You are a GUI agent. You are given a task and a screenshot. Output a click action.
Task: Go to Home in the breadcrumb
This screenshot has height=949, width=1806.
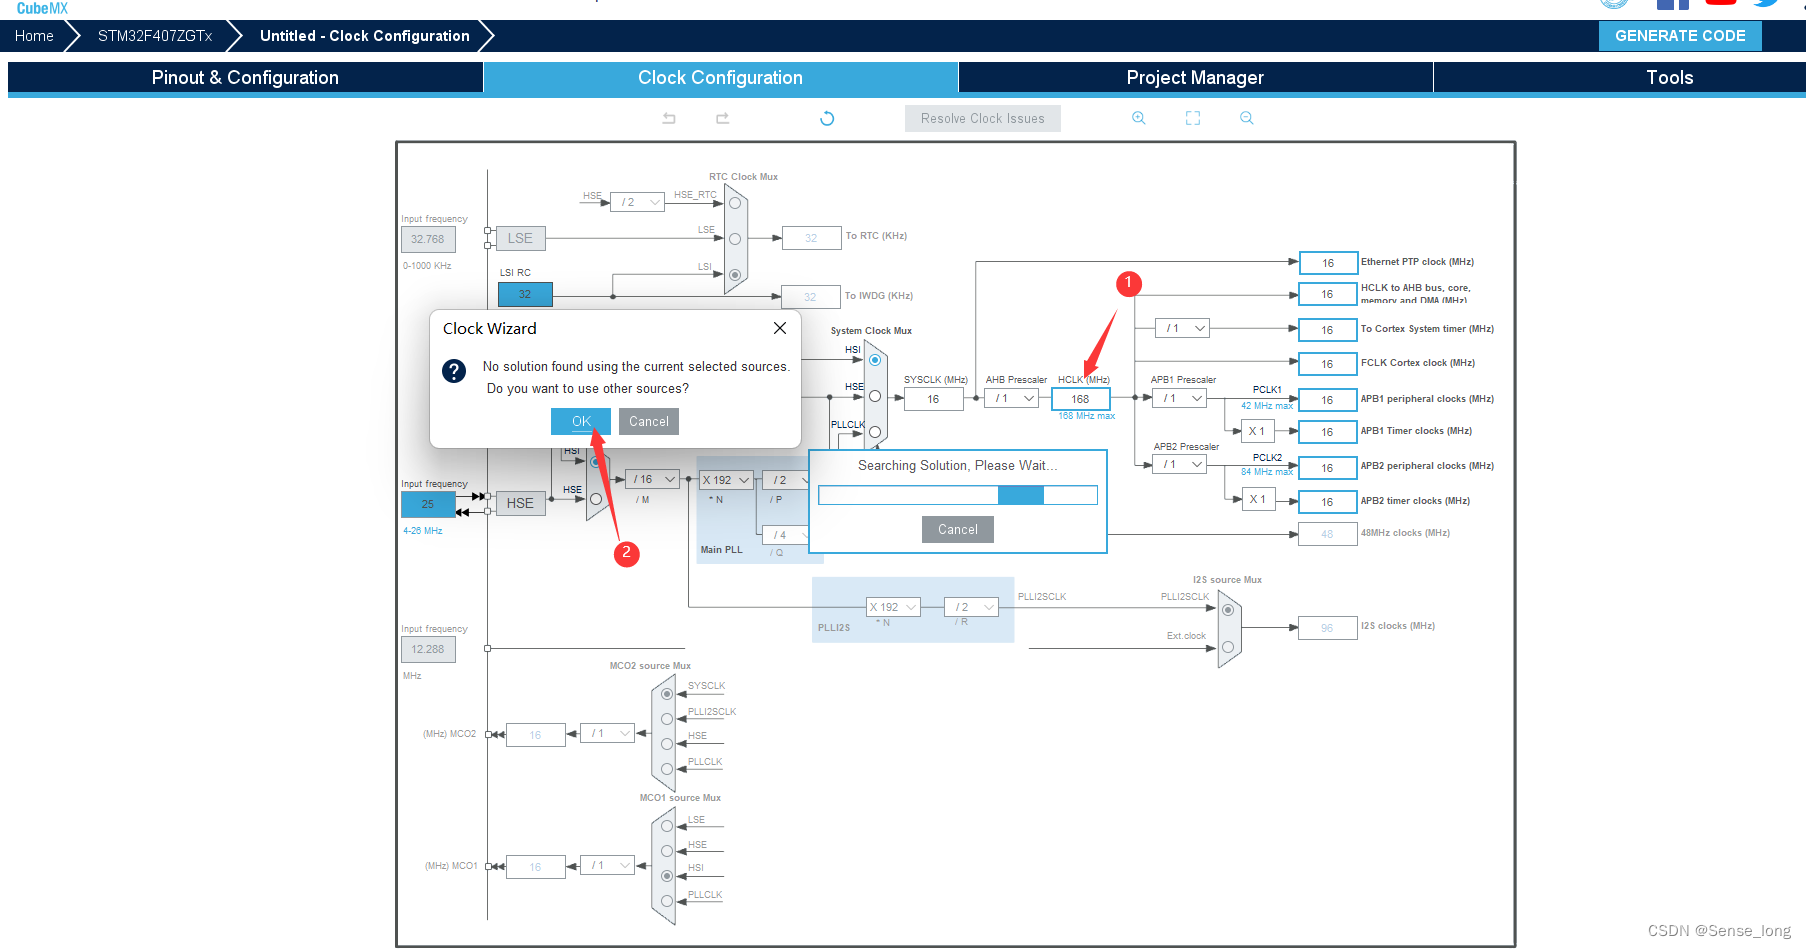34,36
